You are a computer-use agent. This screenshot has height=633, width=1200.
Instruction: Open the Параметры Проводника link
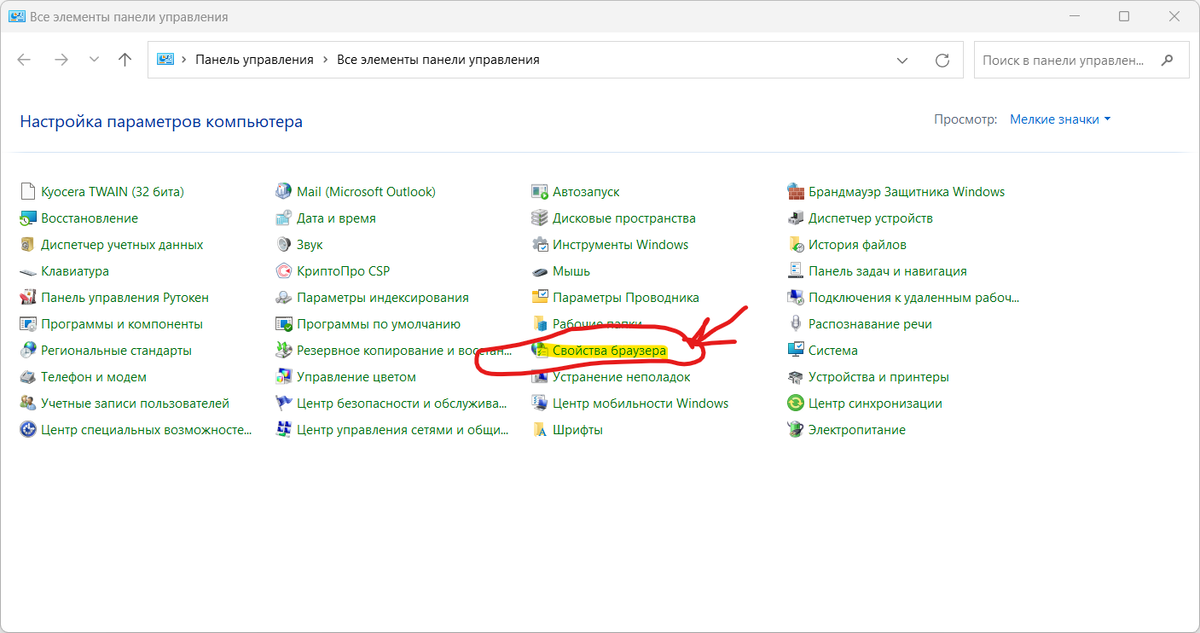626,298
